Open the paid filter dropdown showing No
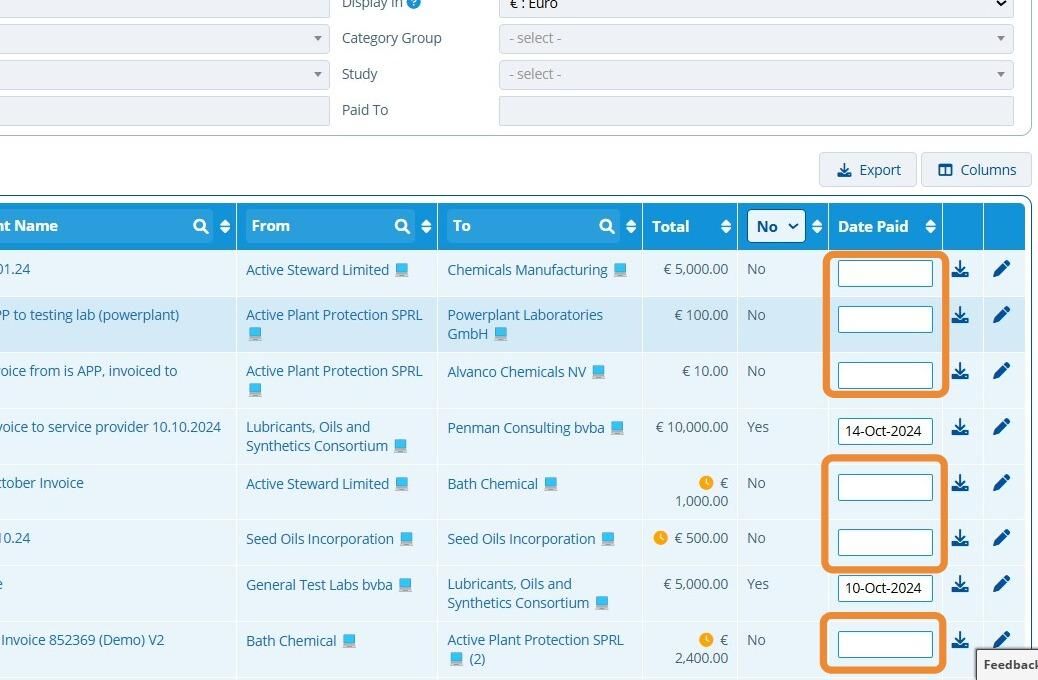 pyautogui.click(x=776, y=226)
